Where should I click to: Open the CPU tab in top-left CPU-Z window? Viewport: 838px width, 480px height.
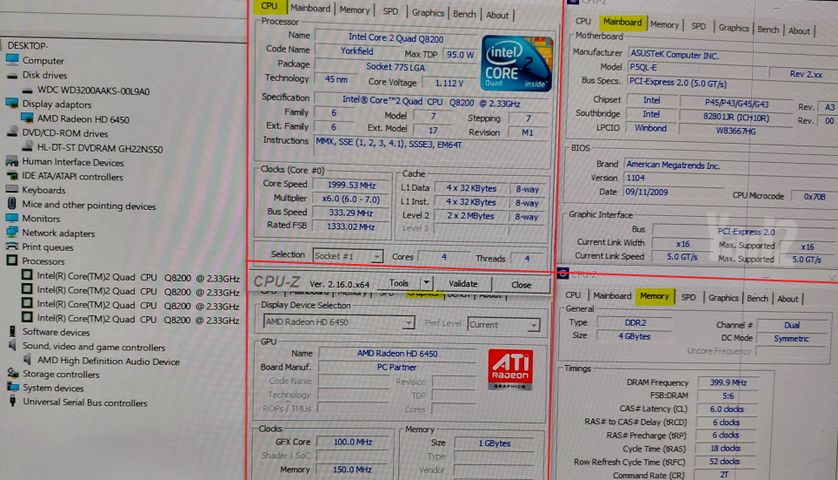pos(269,6)
